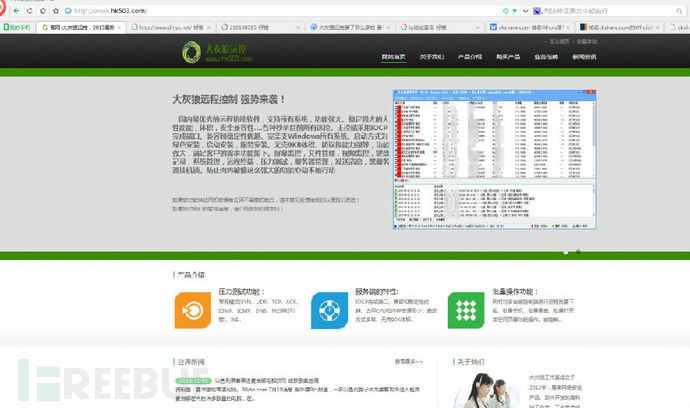
Task: Switch to the 210134285 tab
Action: pos(260,27)
